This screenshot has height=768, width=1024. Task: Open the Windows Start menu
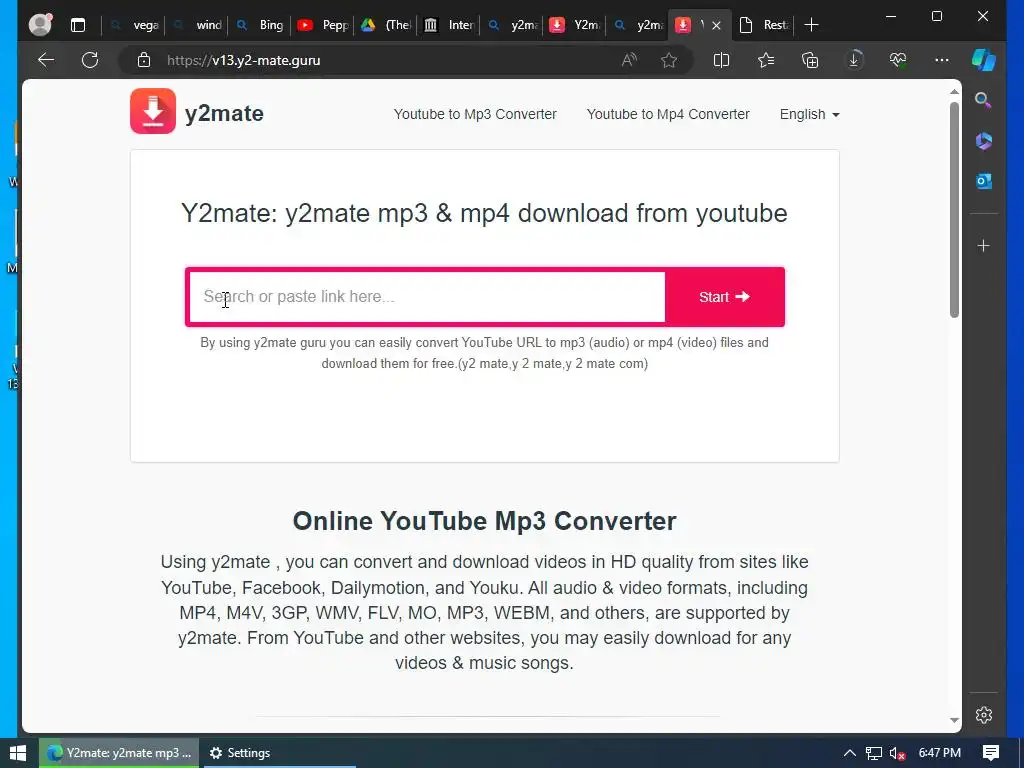[18, 753]
